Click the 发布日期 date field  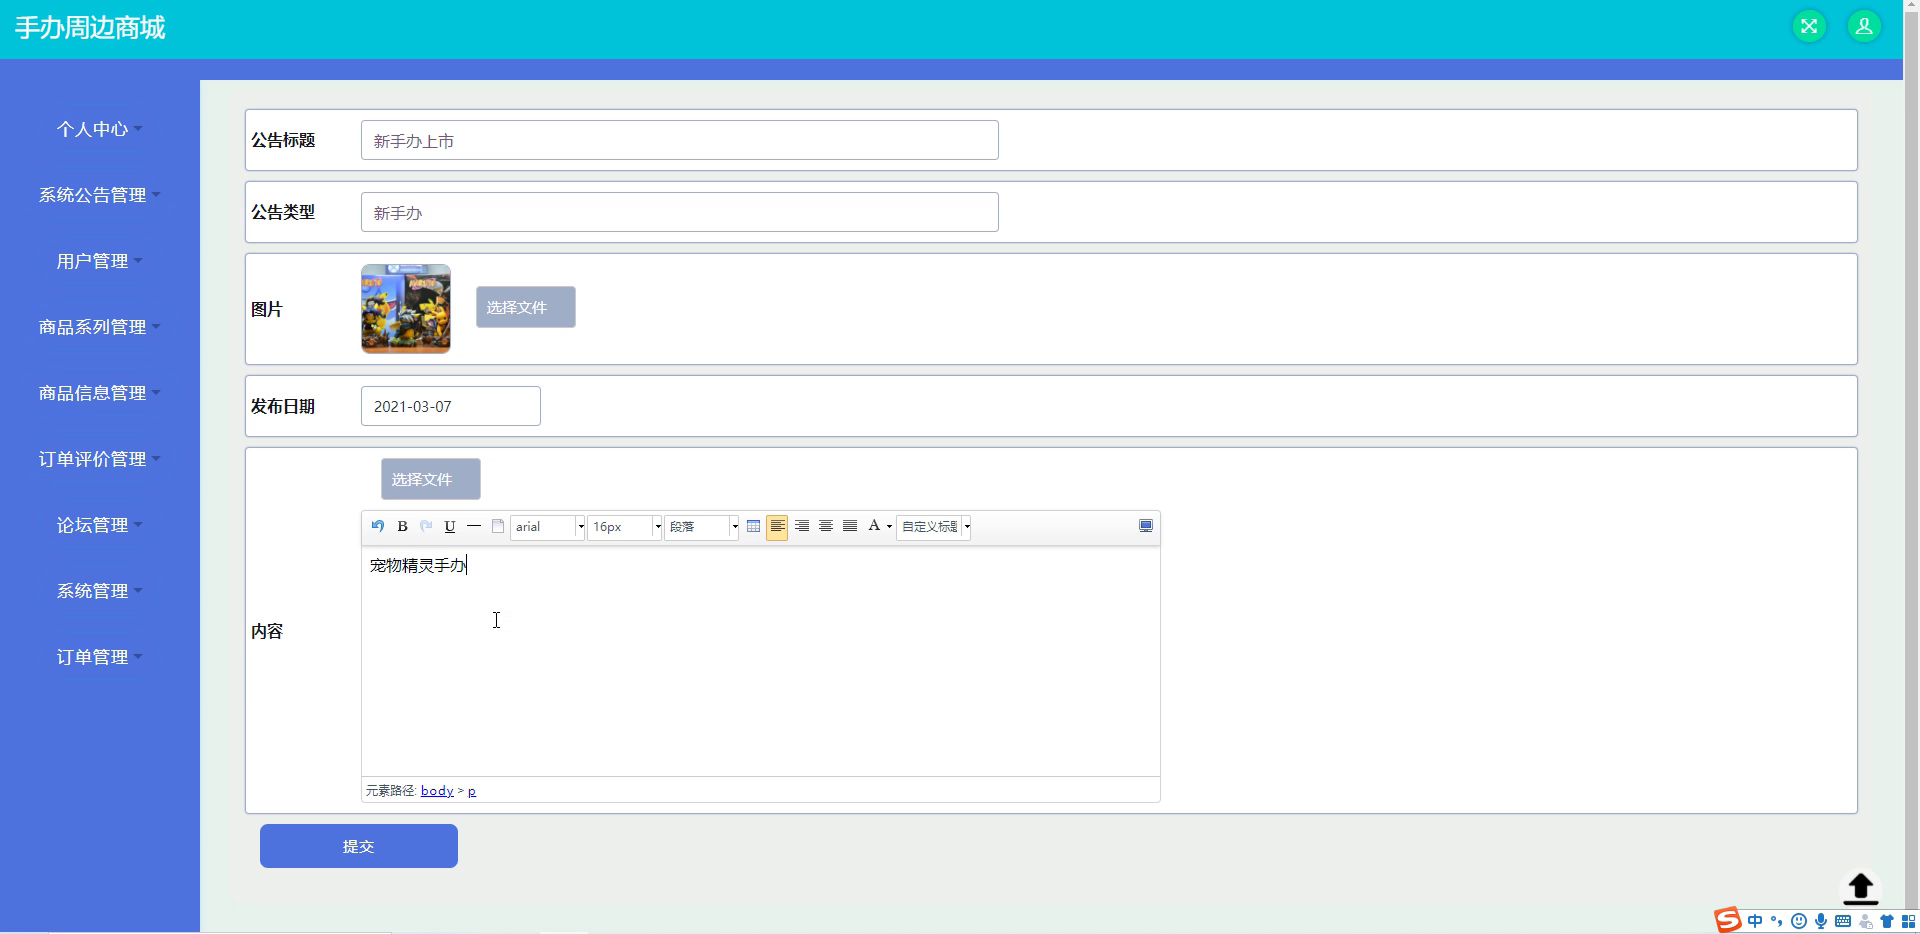(451, 406)
